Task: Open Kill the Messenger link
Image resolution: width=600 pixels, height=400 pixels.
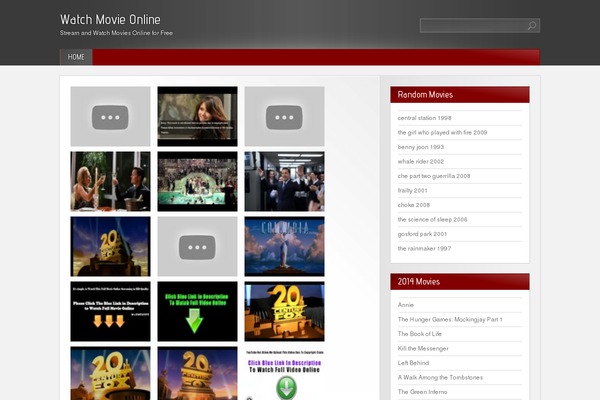Action: coord(423,349)
